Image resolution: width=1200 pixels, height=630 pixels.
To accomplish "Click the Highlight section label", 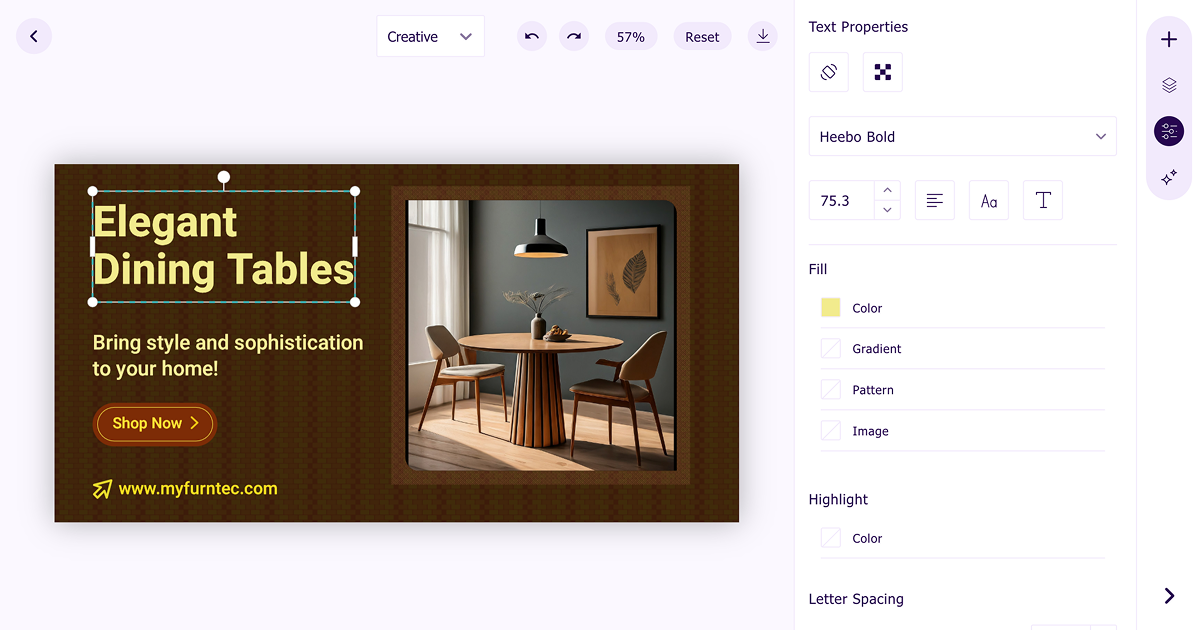I will coord(838,499).
